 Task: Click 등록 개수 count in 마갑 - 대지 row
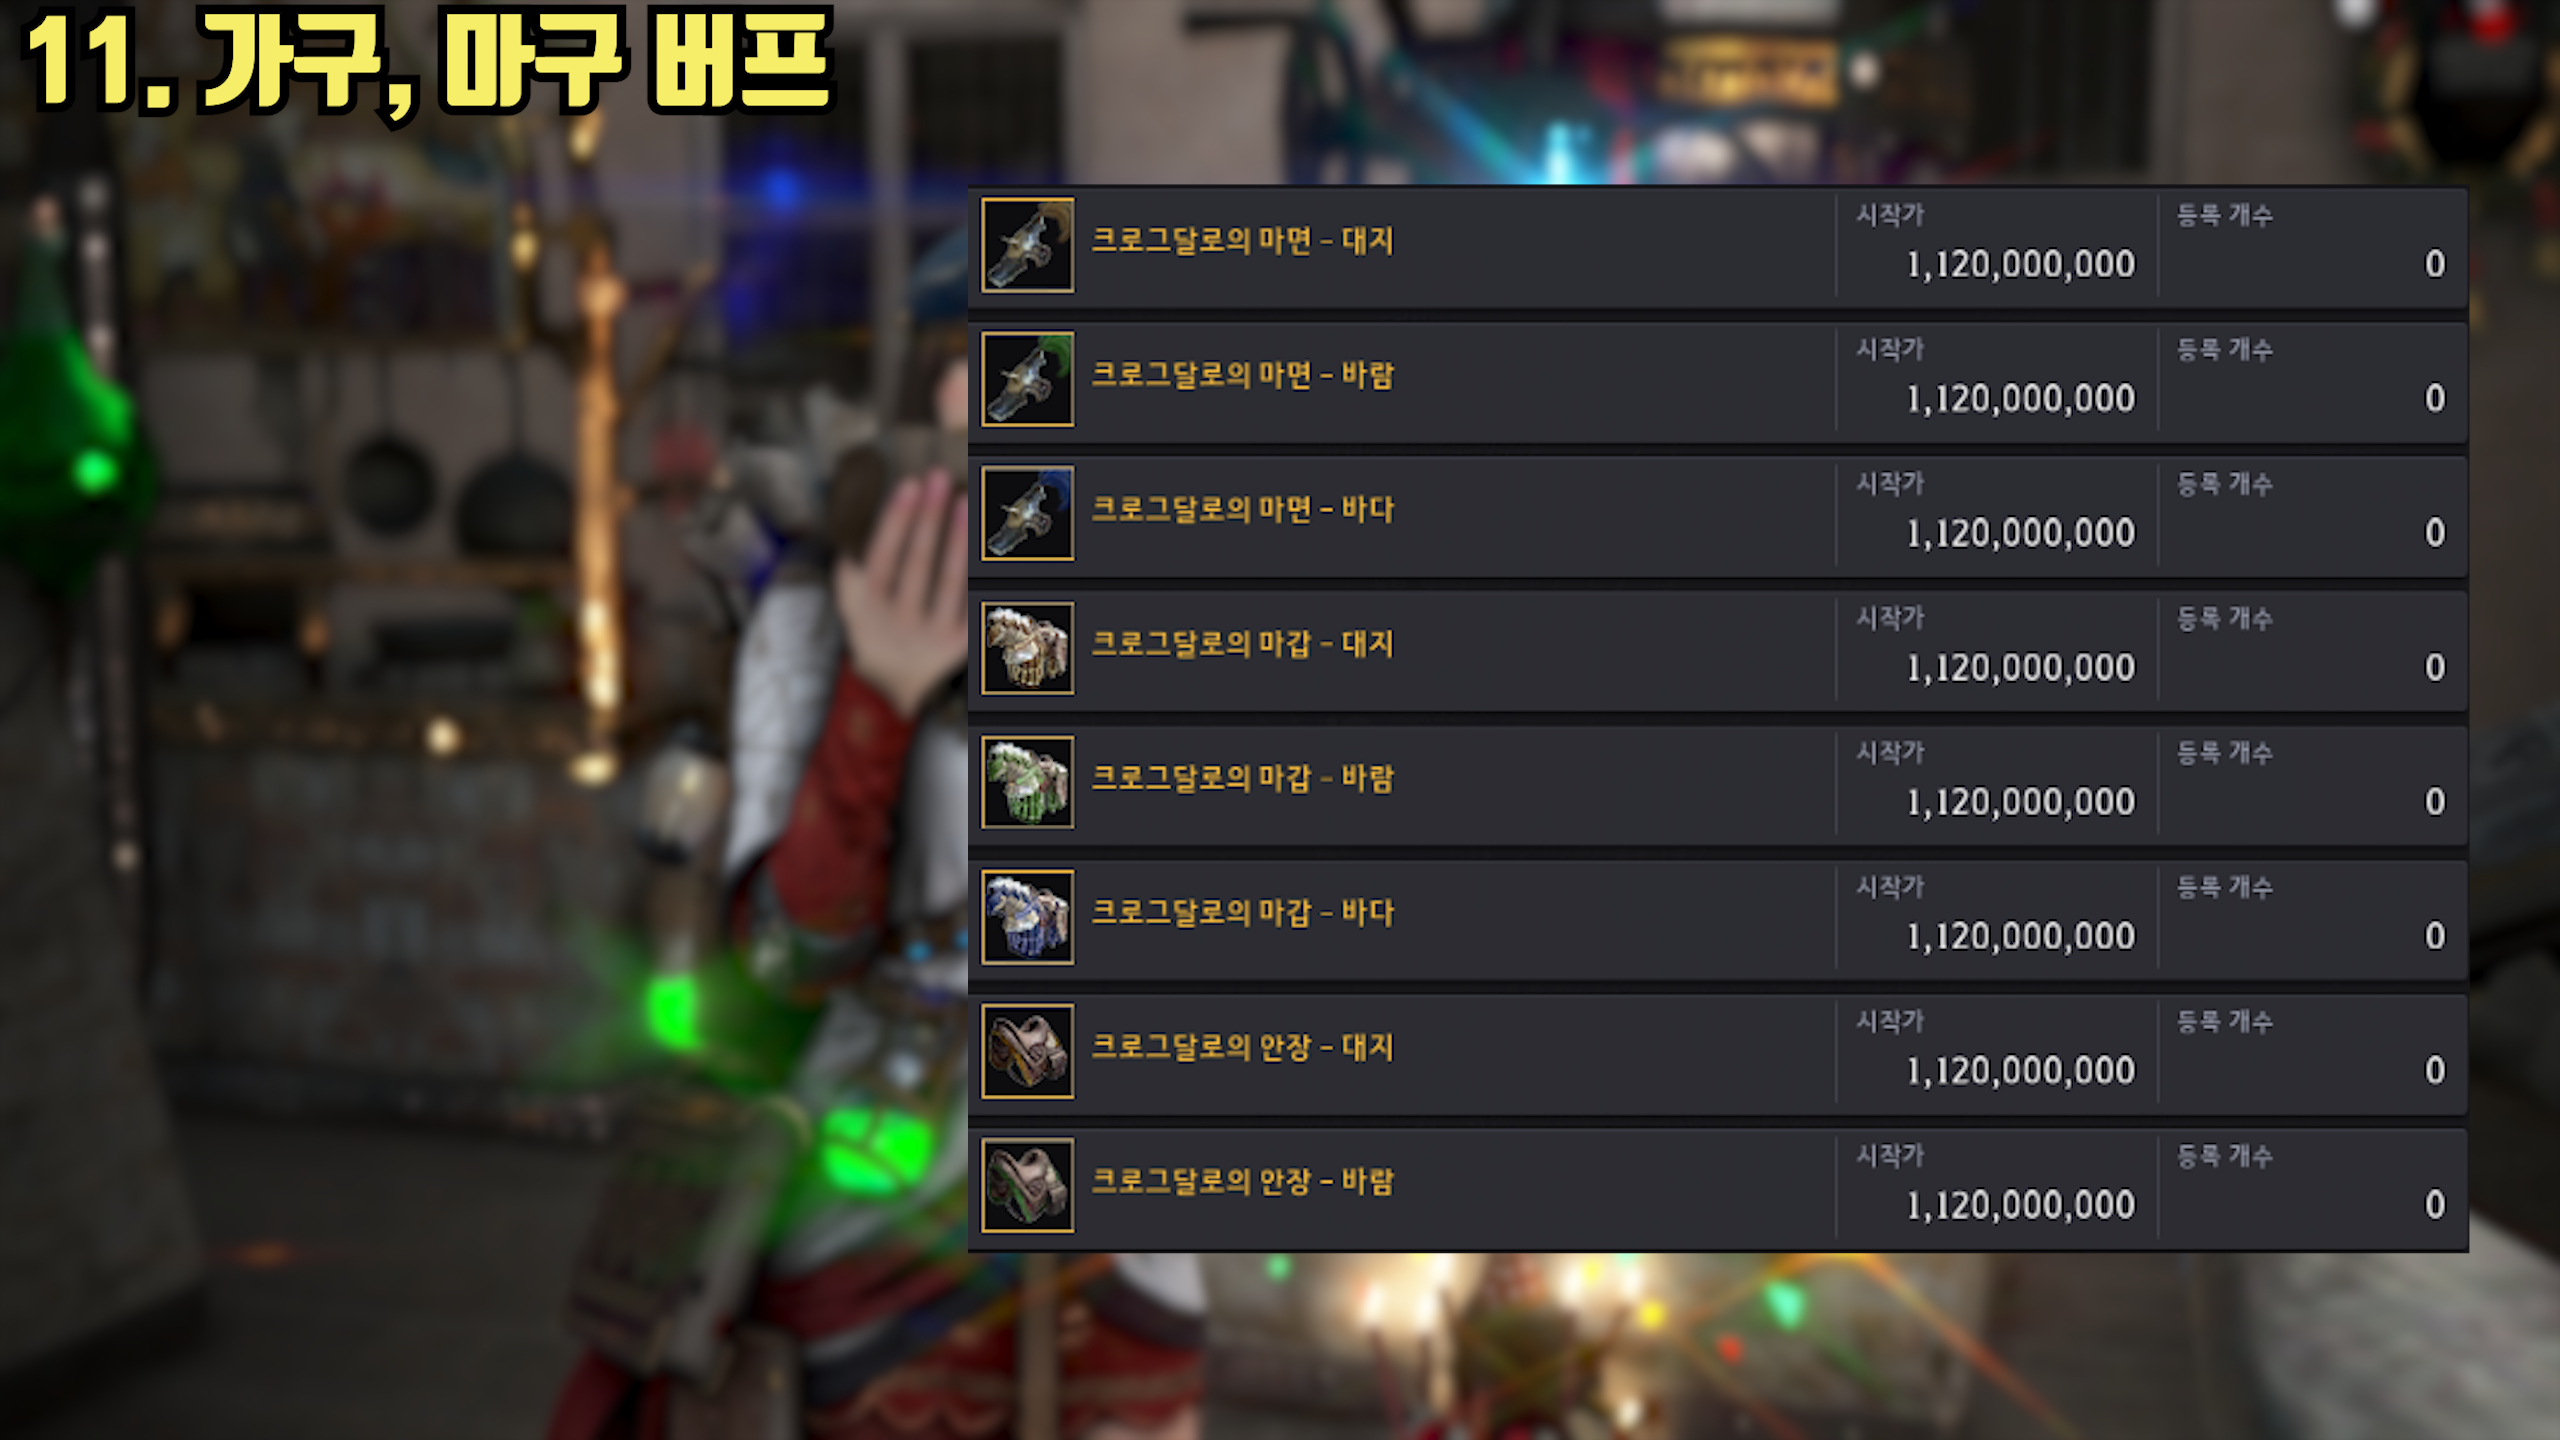pos(2435,668)
